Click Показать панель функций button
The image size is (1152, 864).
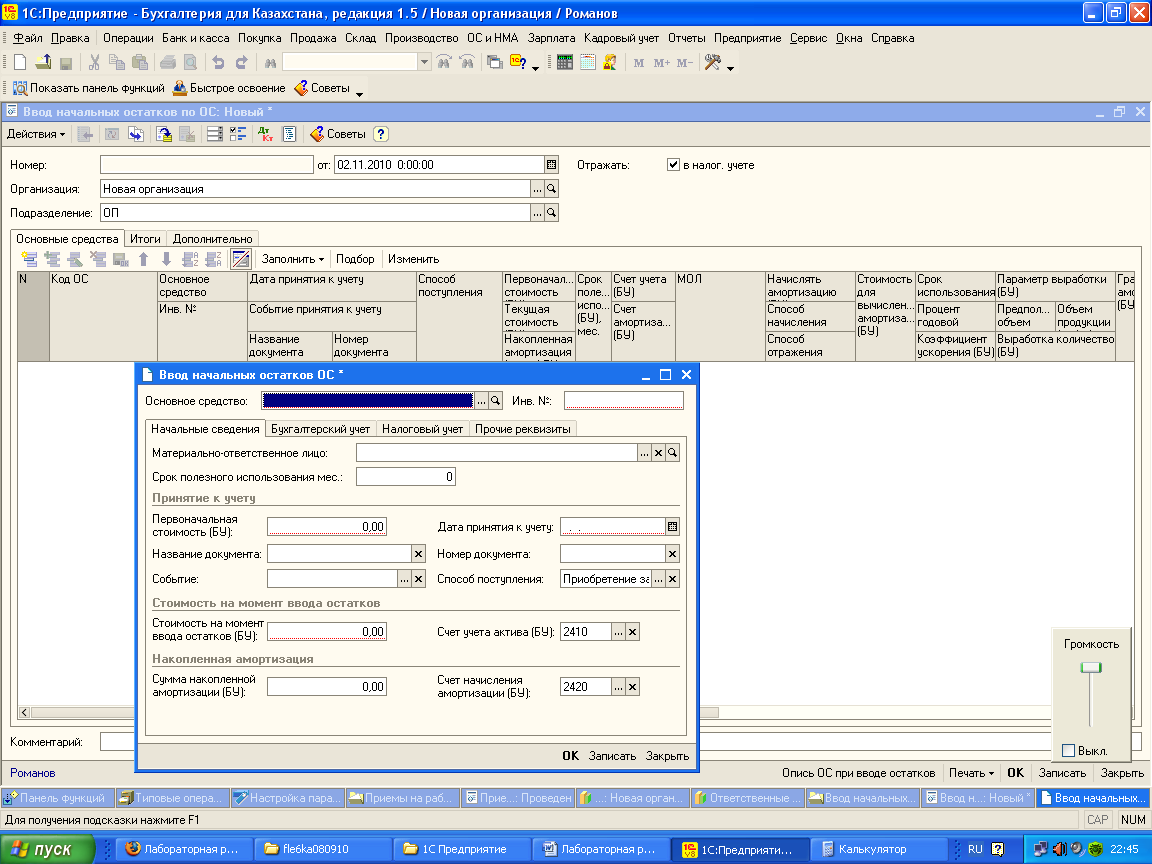click(x=89, y=88)
